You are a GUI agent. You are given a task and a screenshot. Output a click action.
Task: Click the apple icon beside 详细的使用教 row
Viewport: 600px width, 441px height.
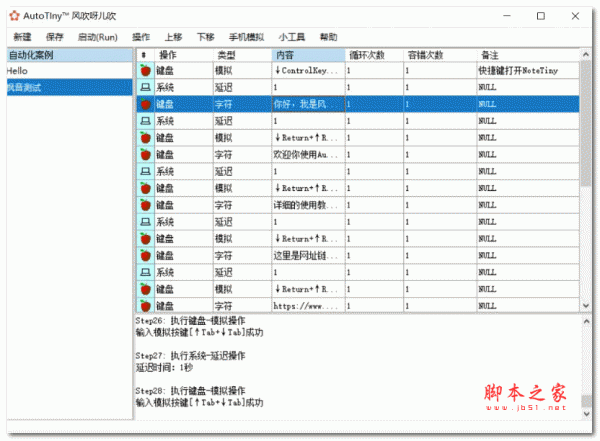(145, 205)
